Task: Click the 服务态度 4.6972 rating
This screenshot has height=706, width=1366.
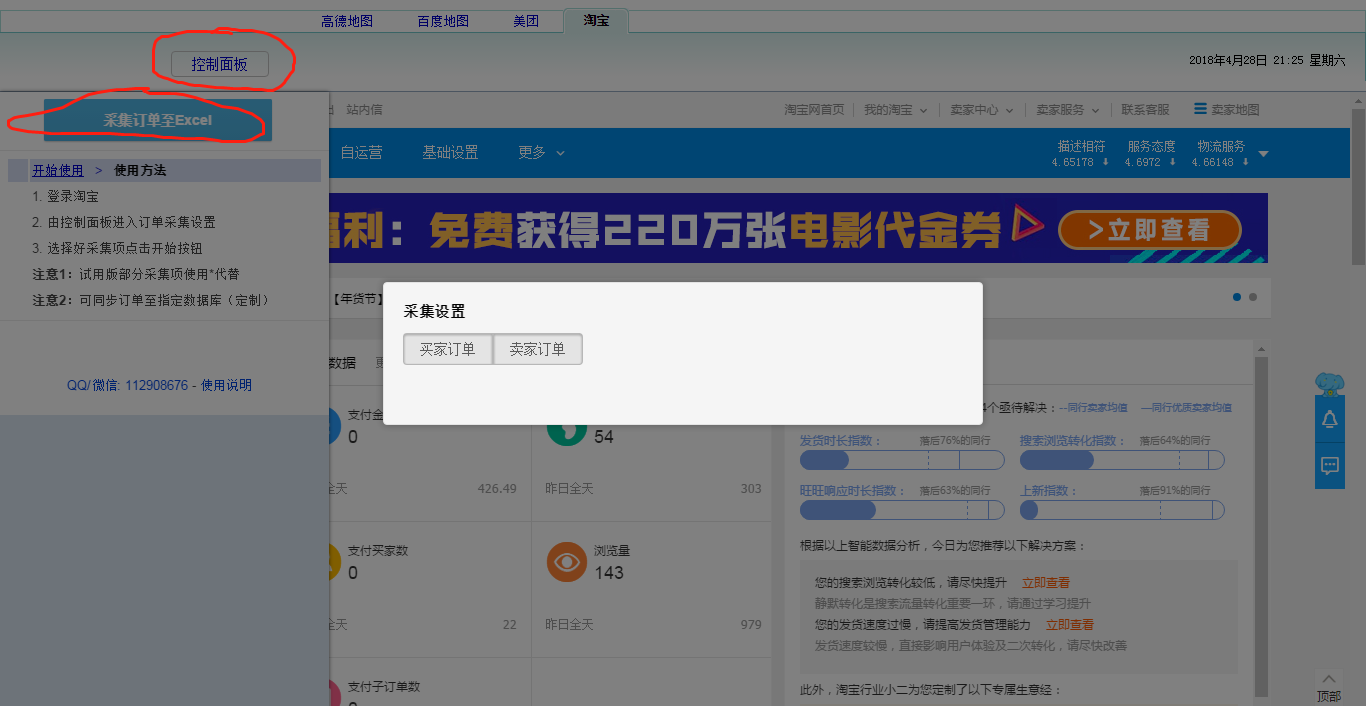Action: 1151,154
